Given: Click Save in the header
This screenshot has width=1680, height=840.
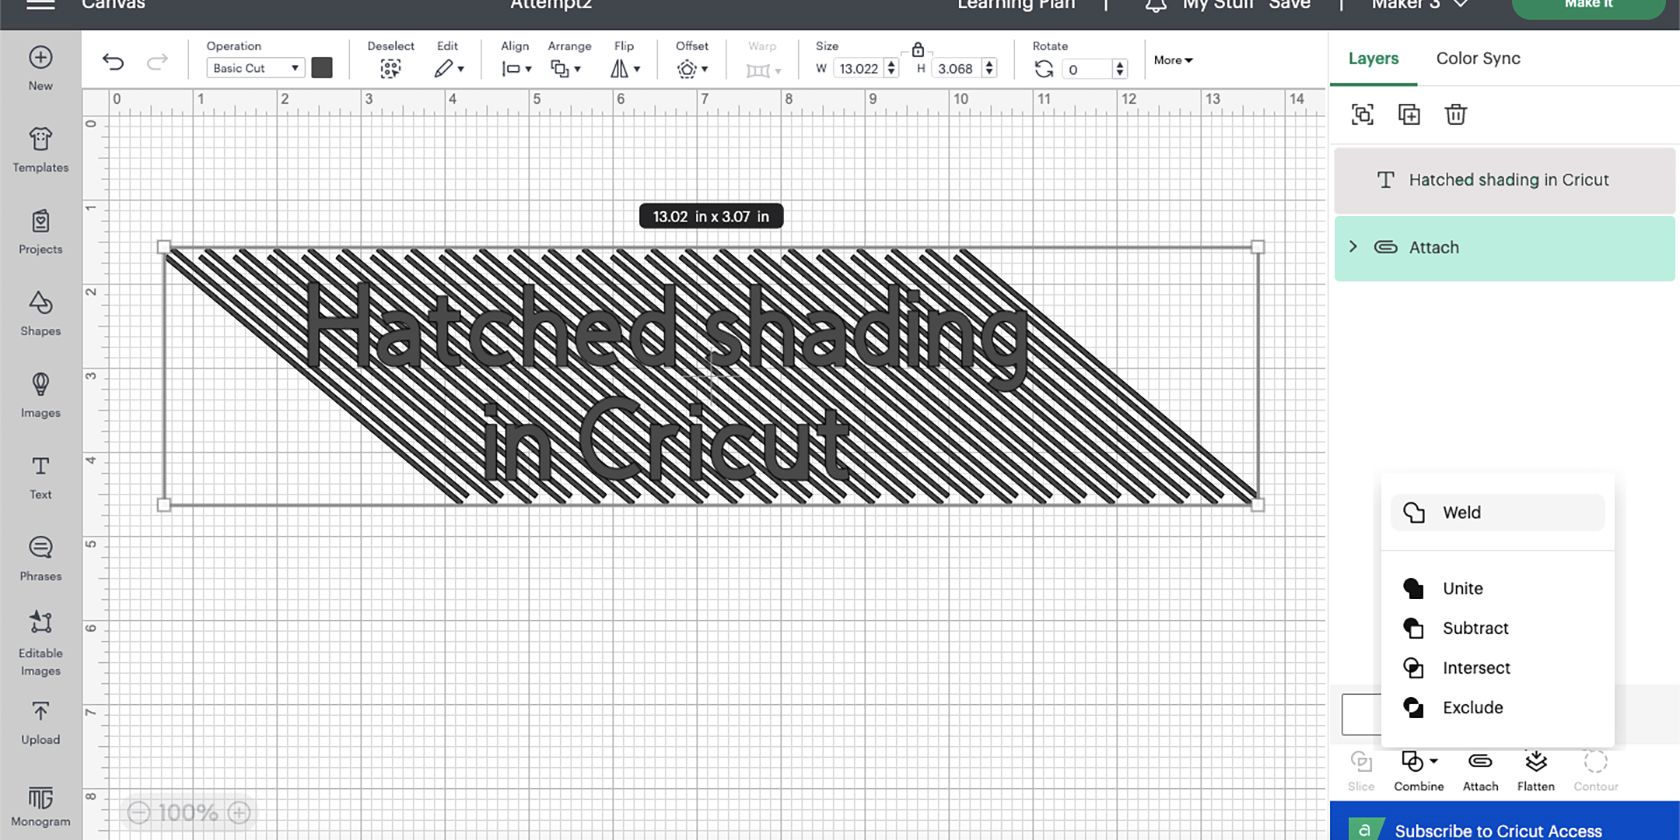Looking at the screenshot, I should coord(1289,5).
